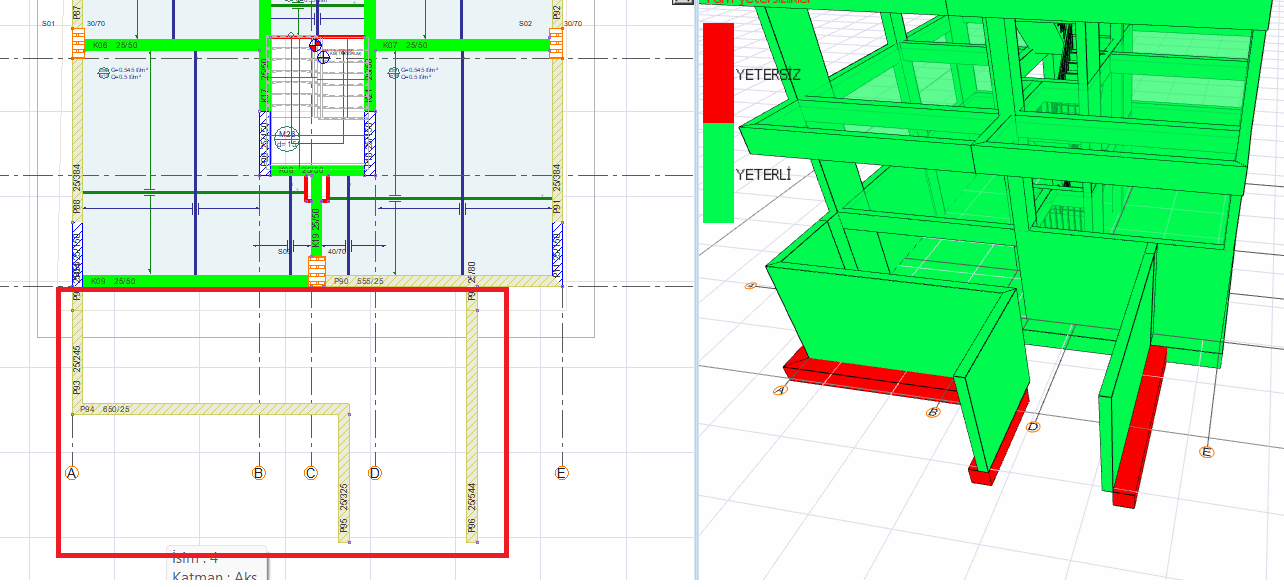Select the left slab load symbol
The height and width of the screenshot is (587, 1284).
[x=103, y=73]
